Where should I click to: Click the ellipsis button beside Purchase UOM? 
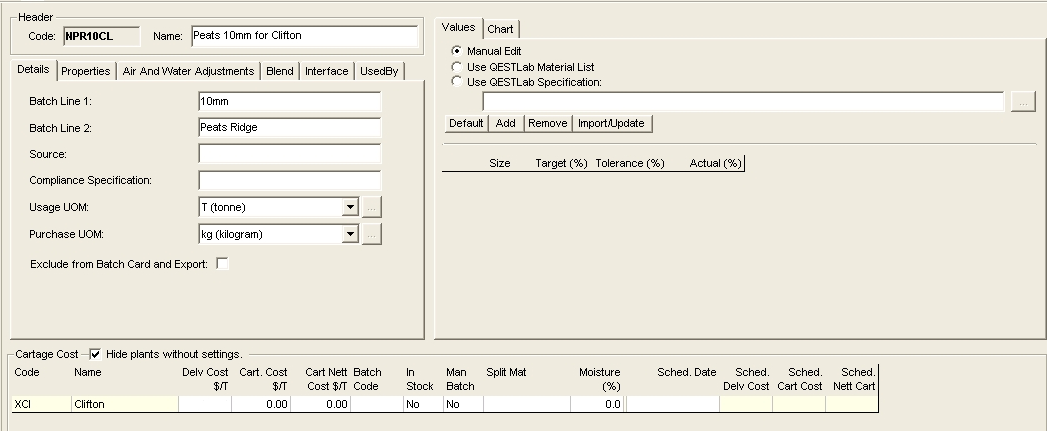click(371, 234)
